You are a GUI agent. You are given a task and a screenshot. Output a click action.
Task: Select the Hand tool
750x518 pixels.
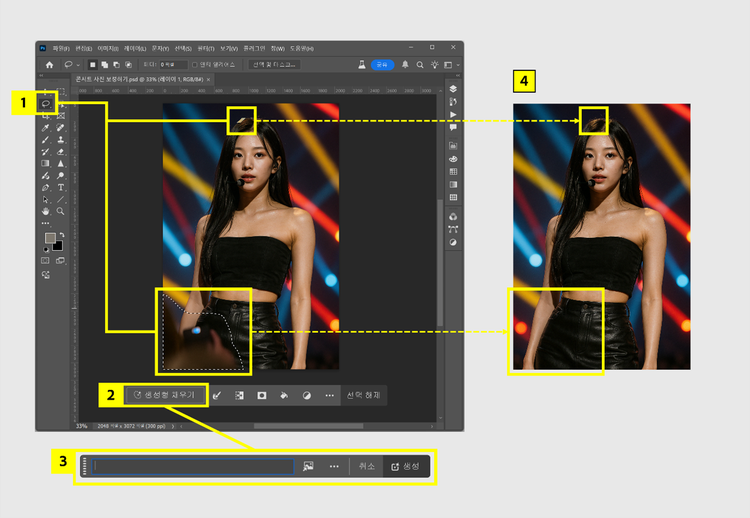(46, 211)
